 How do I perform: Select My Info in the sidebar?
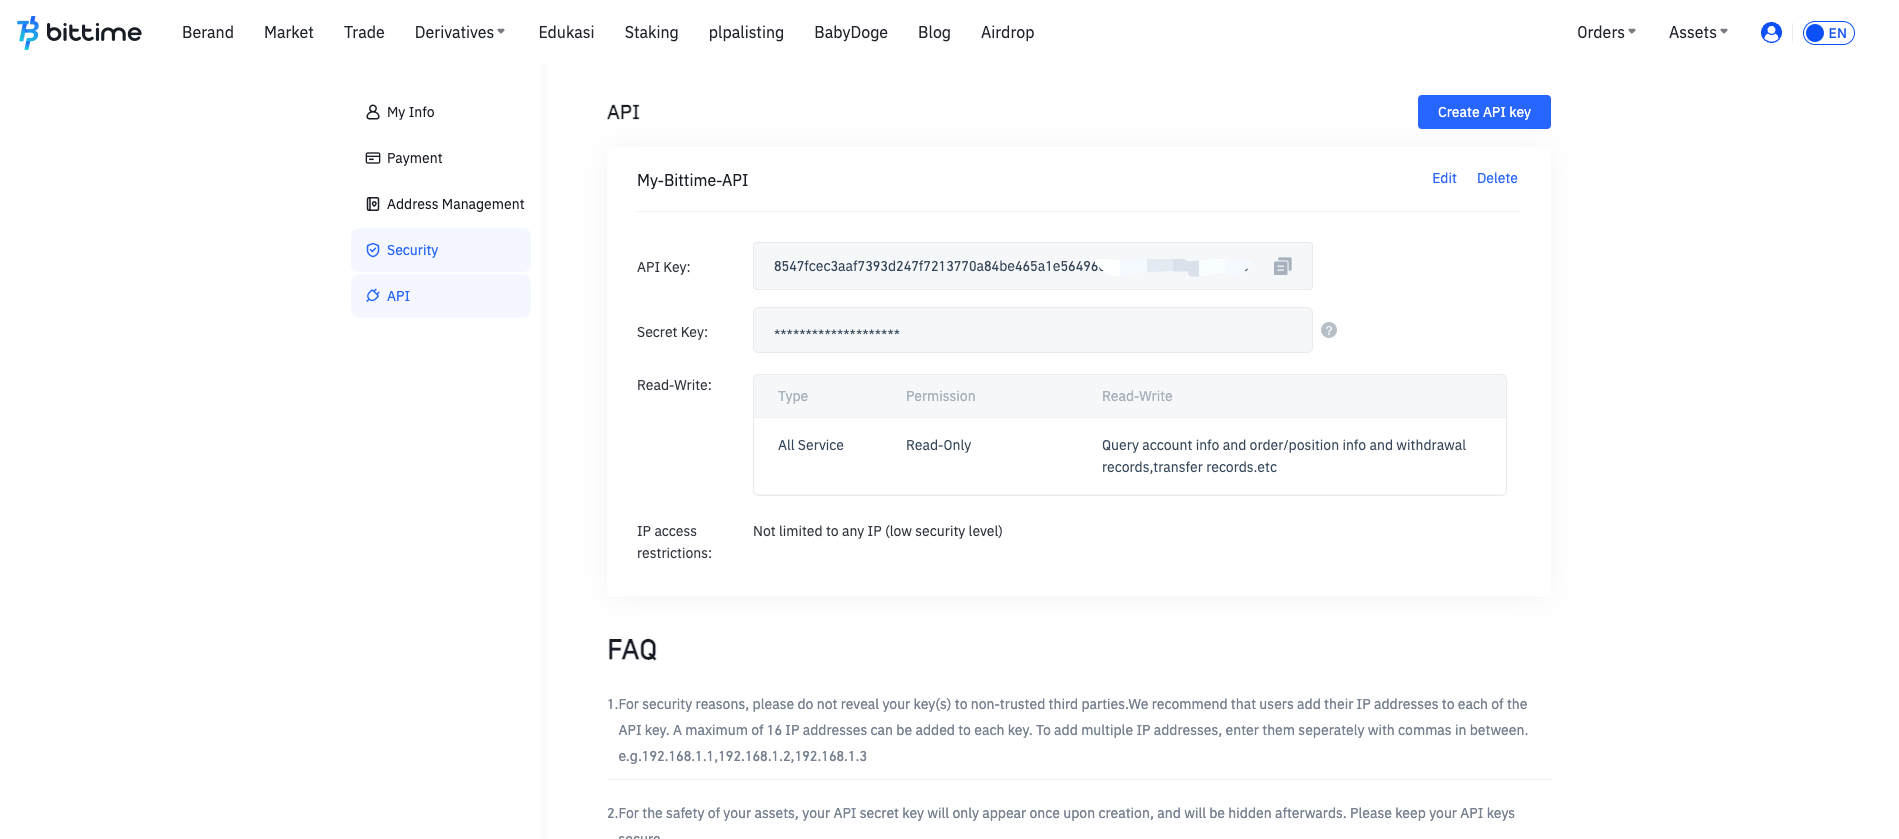[441, 112]
